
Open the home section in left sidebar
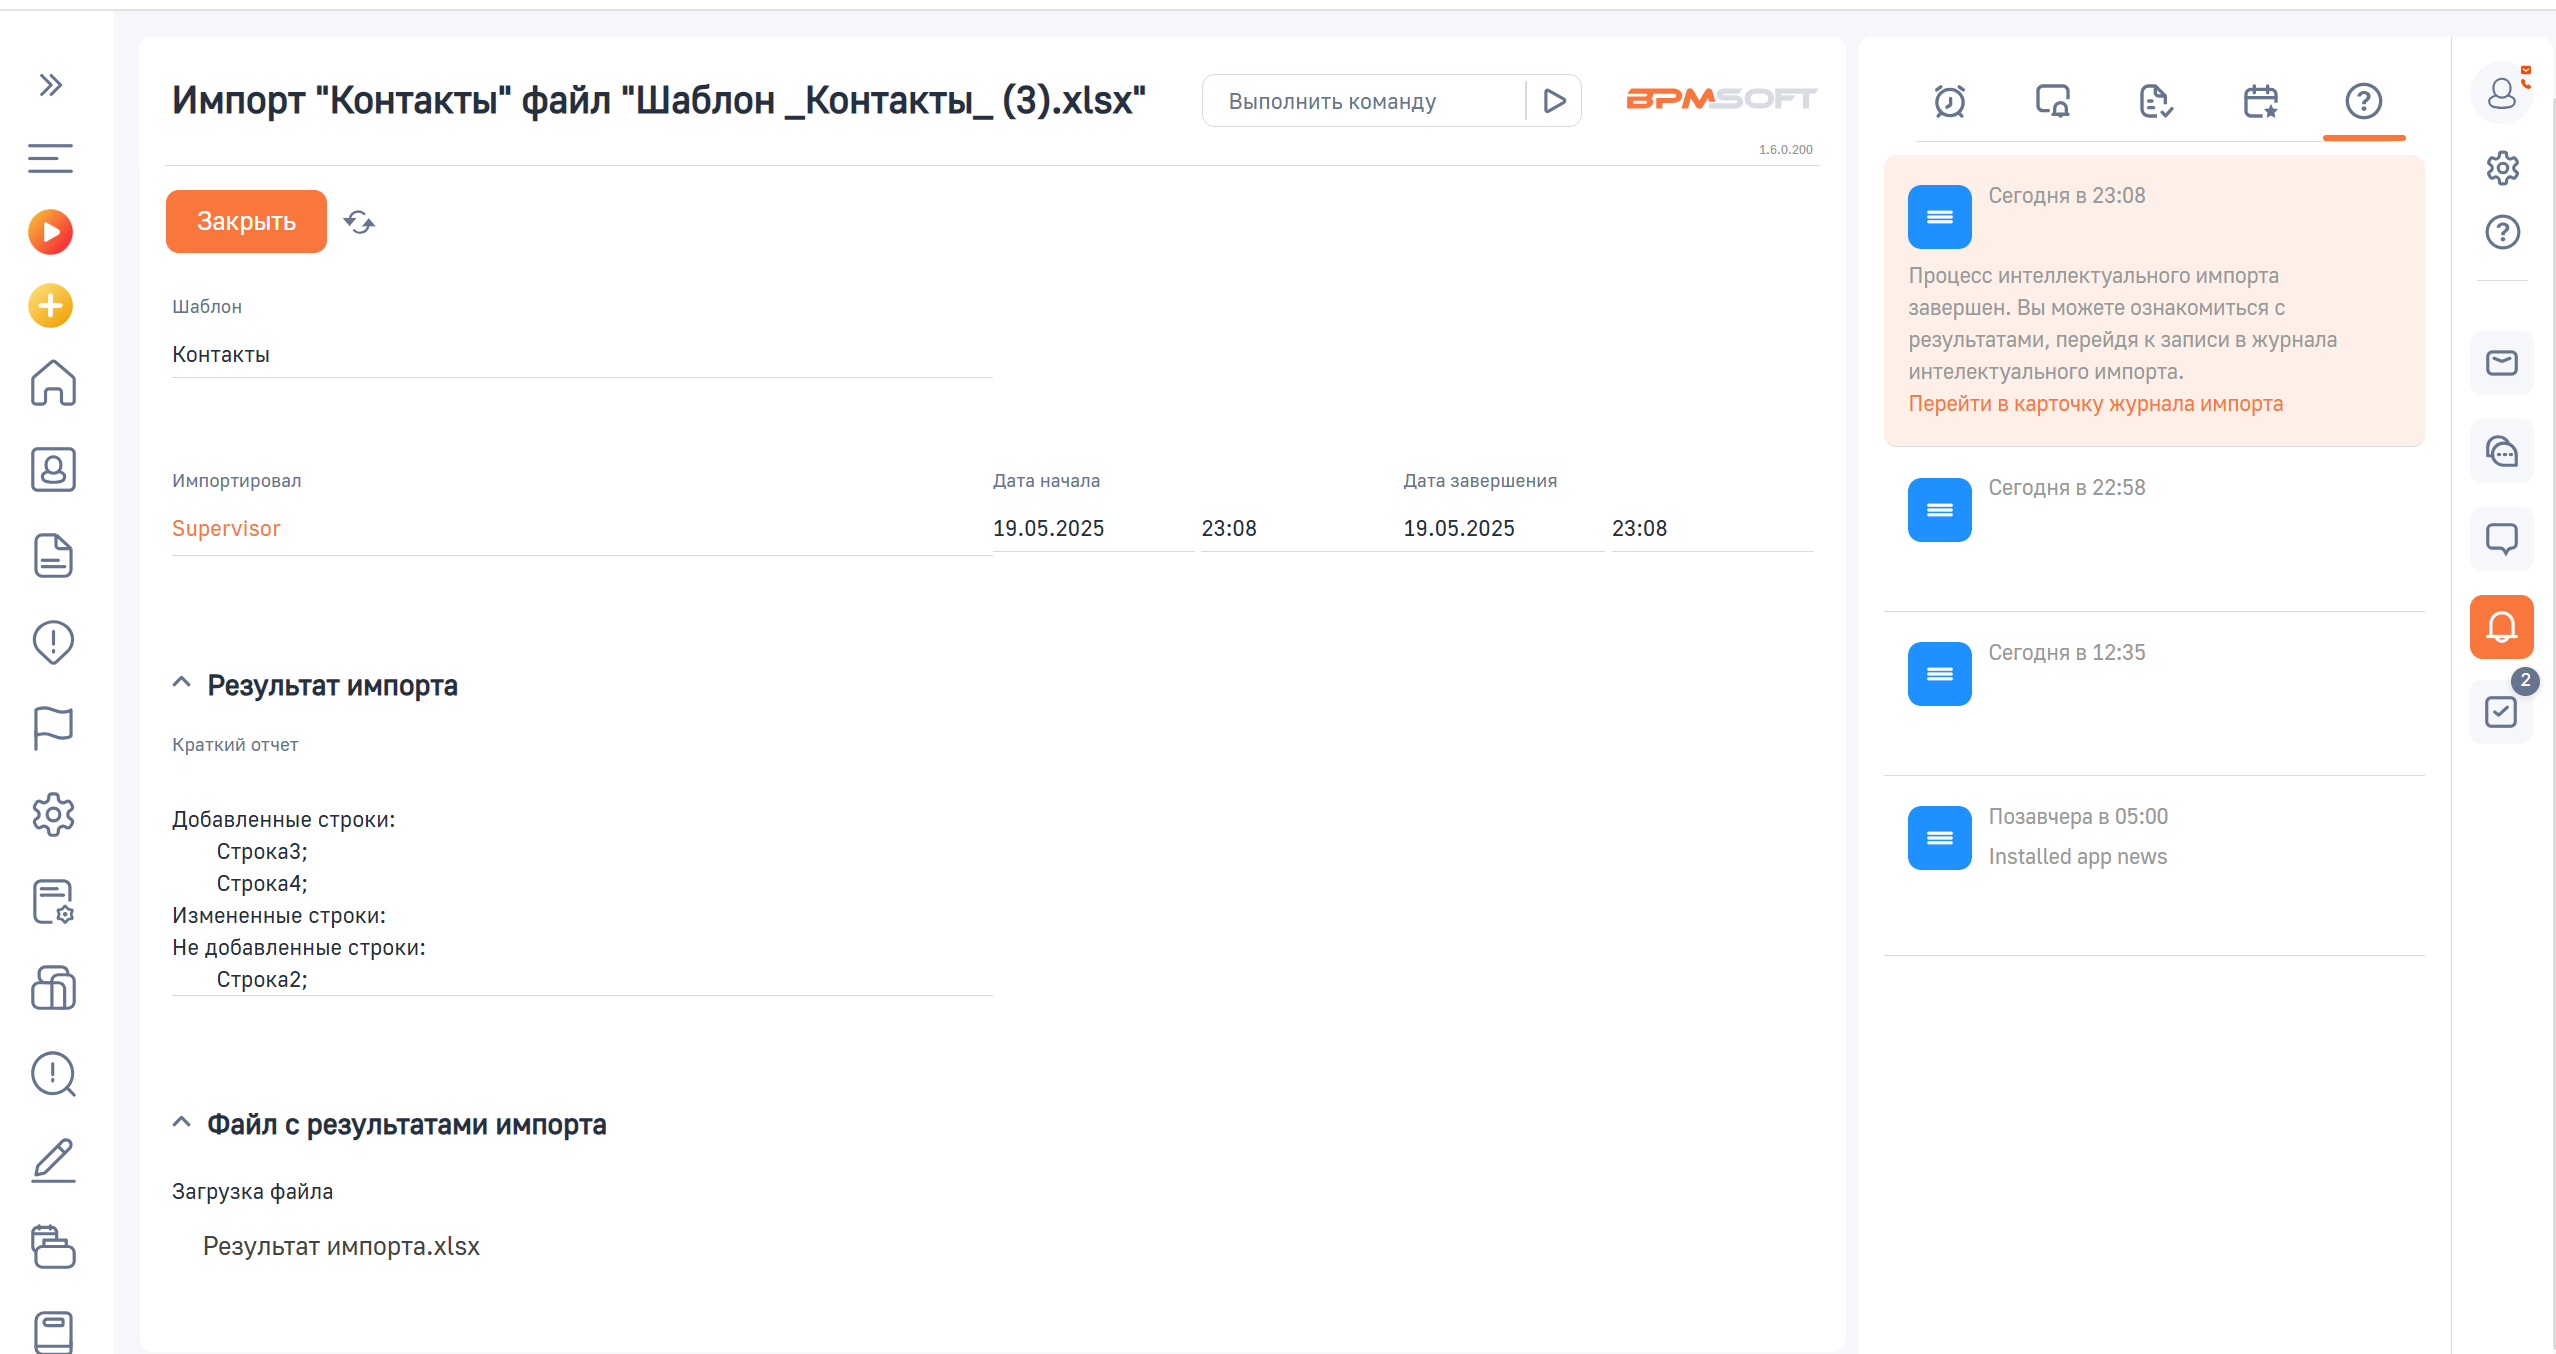tap(52, 383)
